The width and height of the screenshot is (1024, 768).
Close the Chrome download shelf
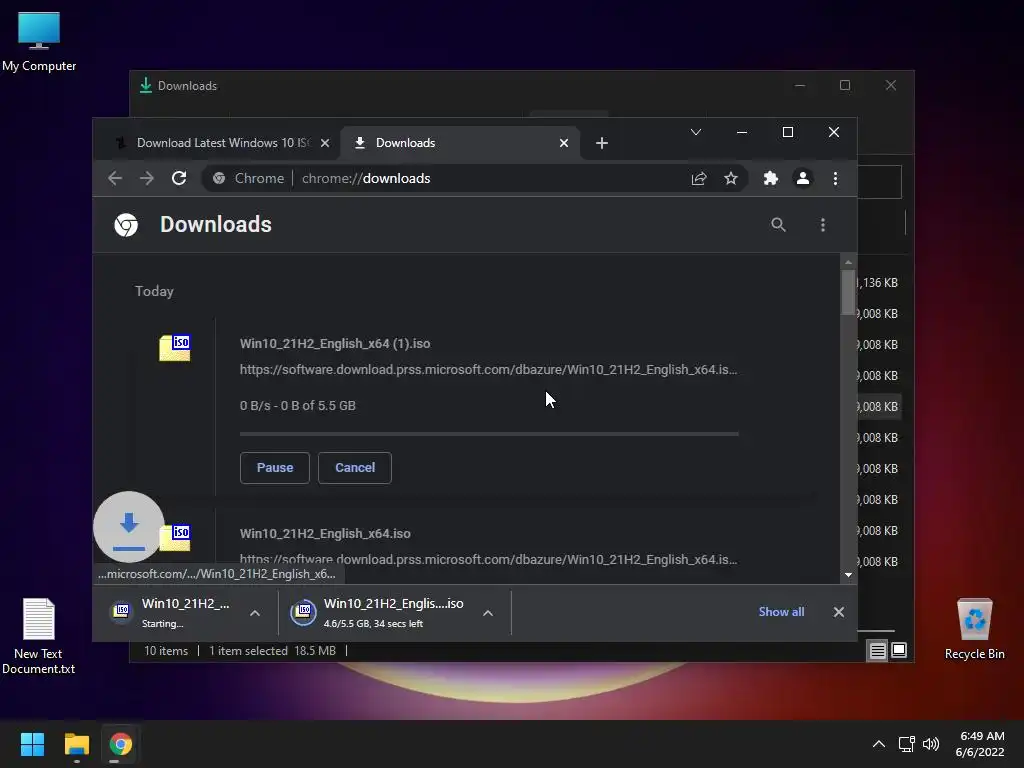click(x=839, y=612)
